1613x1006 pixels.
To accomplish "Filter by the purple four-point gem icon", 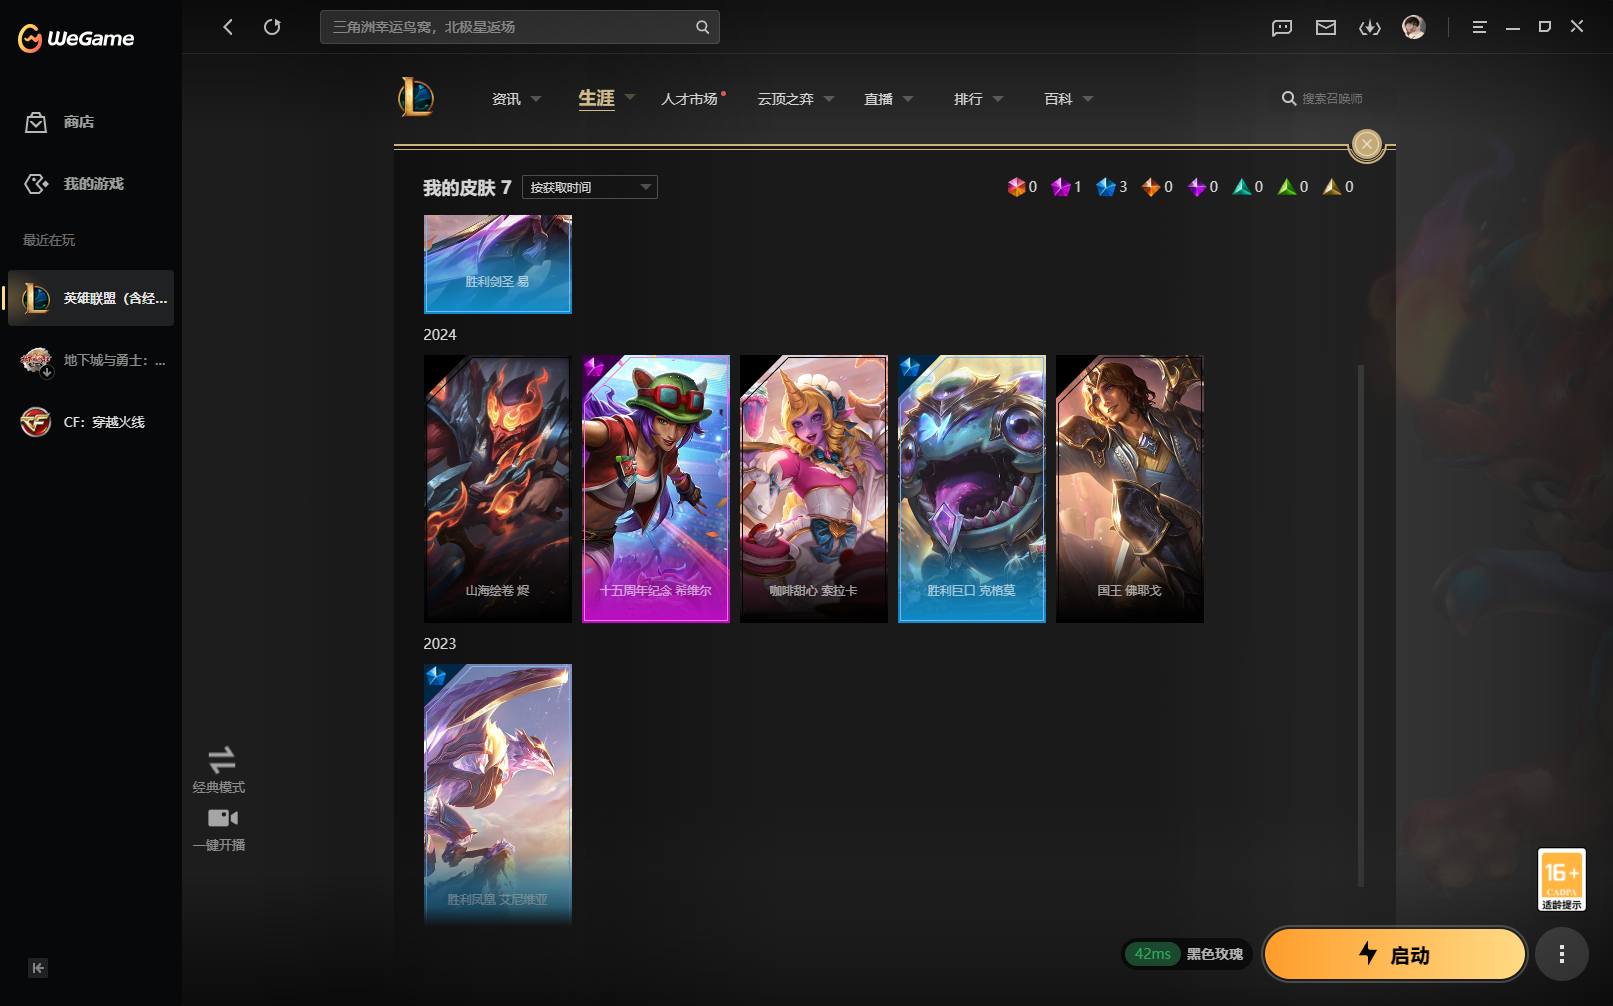I will (x=1197, y=187).
